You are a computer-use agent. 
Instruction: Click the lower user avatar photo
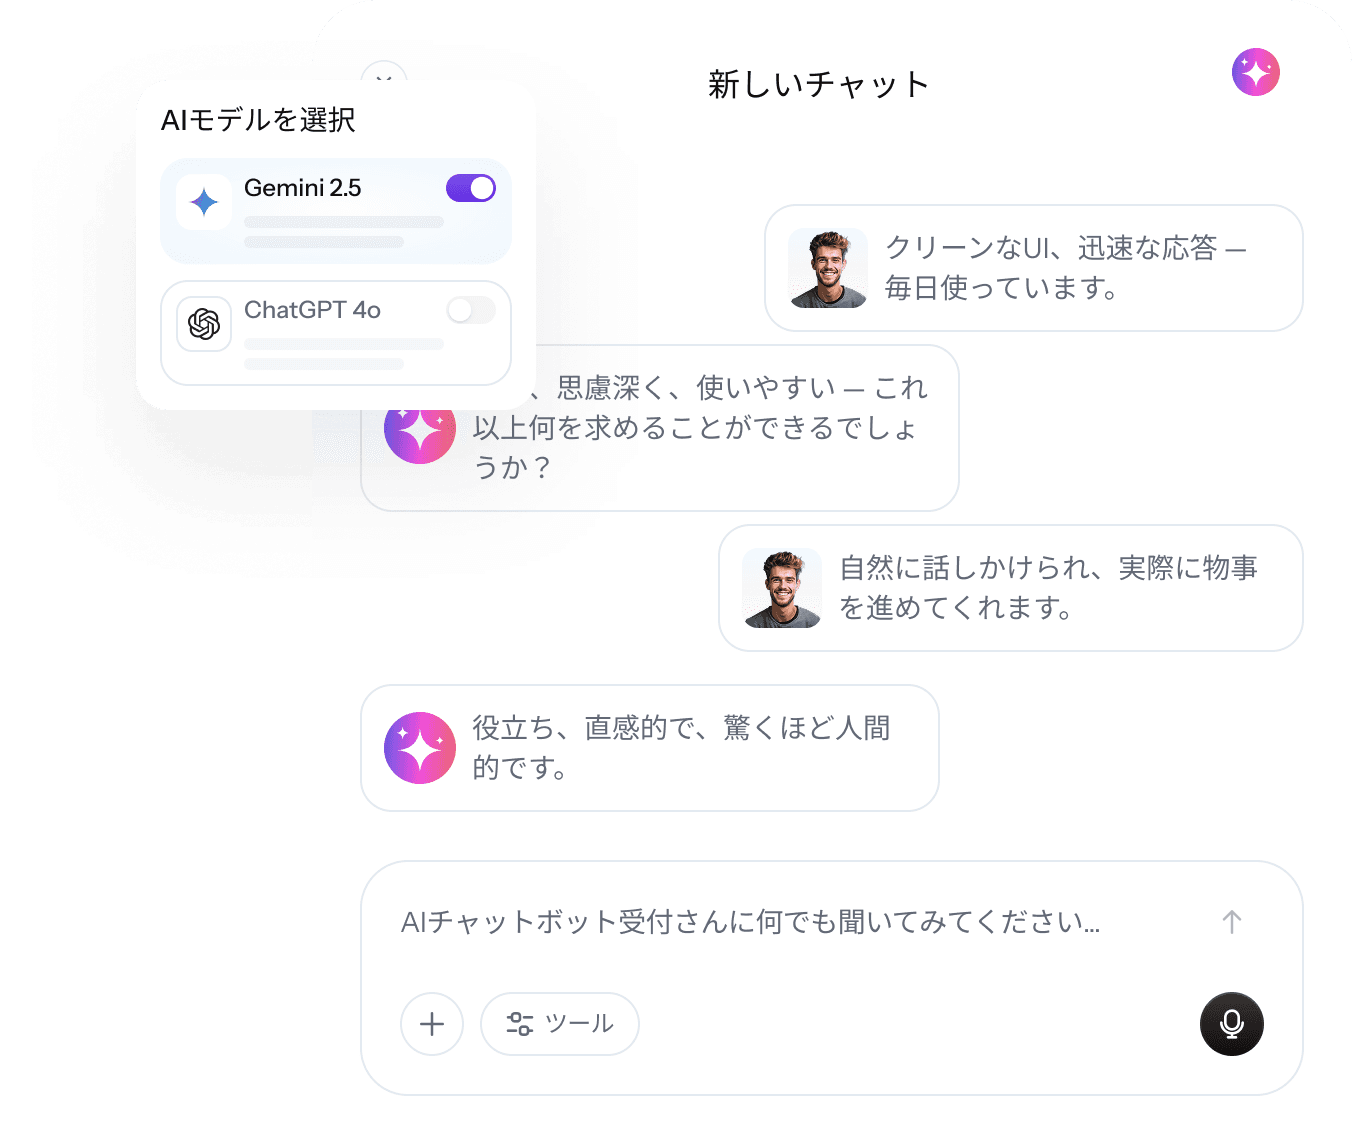coord(782,588)
